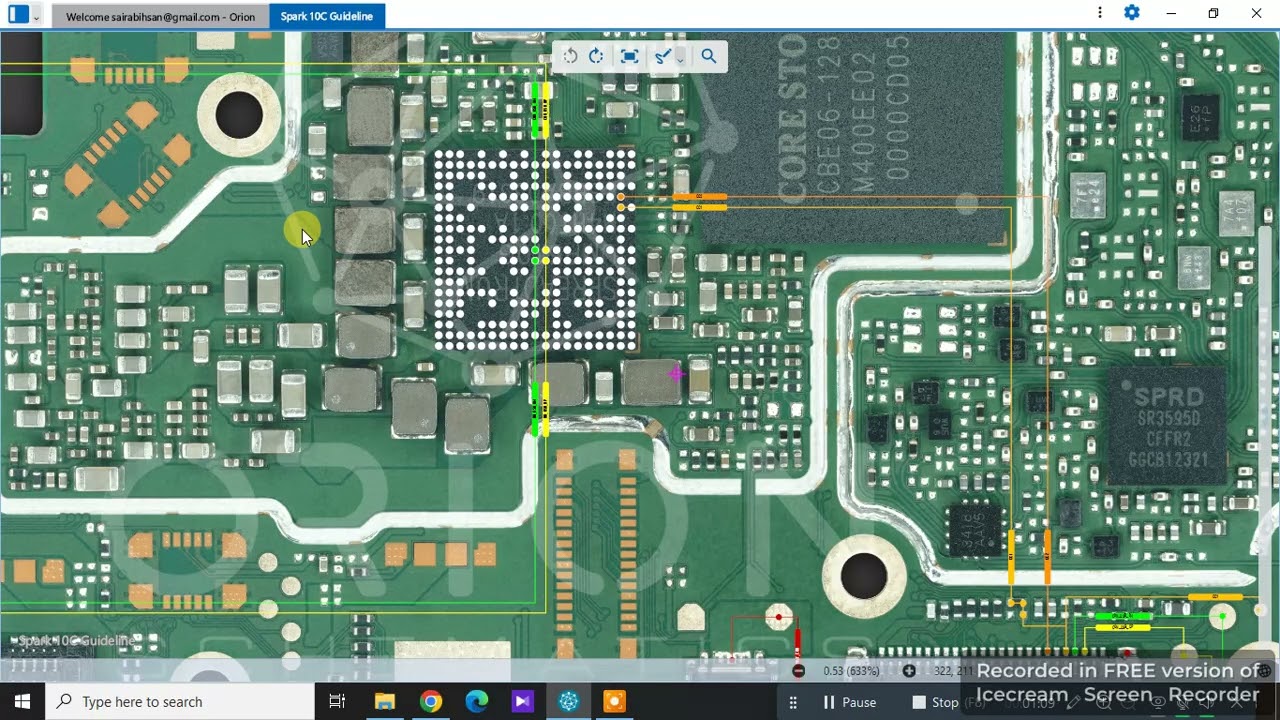Zoom in with the plus button
1280x720 pixels.
(x=909, y=671)
